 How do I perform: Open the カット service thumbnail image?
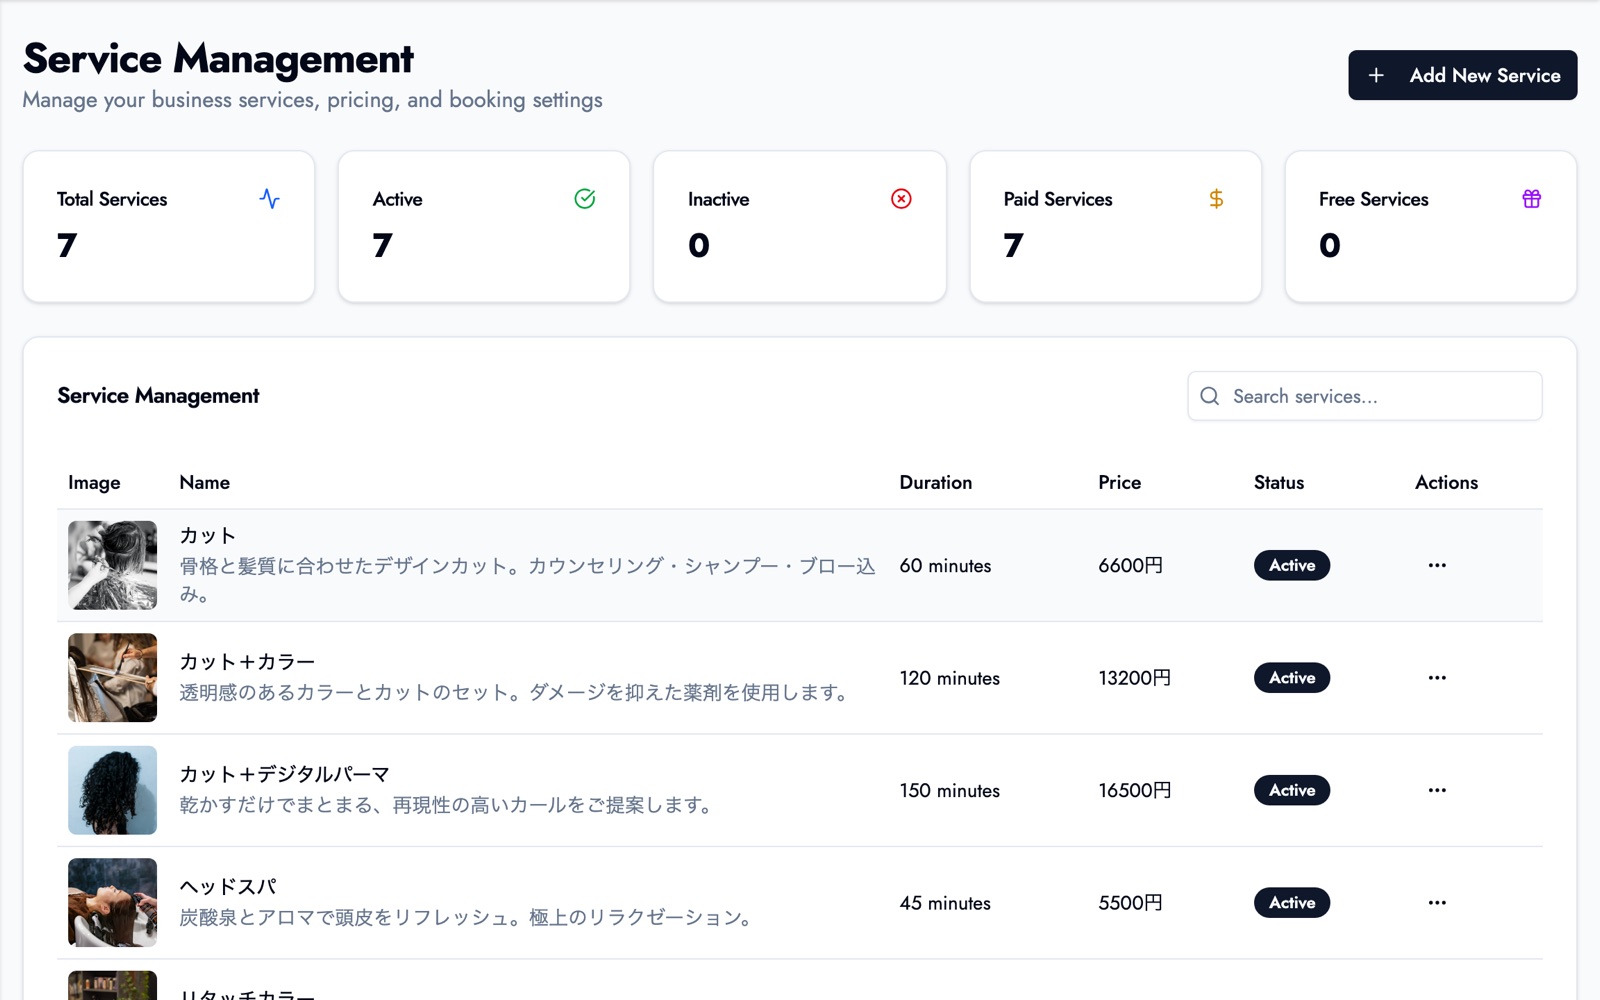112,565
